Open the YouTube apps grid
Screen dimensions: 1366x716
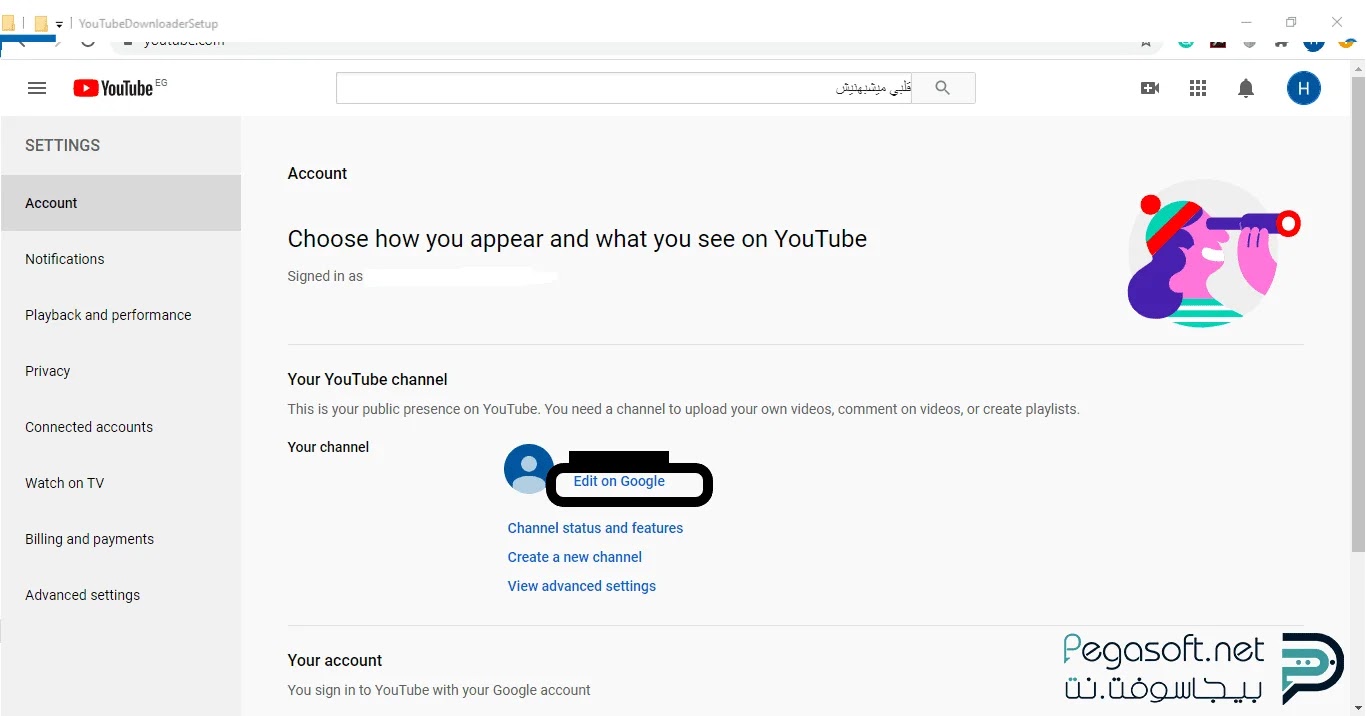[x=1198, y=88]
